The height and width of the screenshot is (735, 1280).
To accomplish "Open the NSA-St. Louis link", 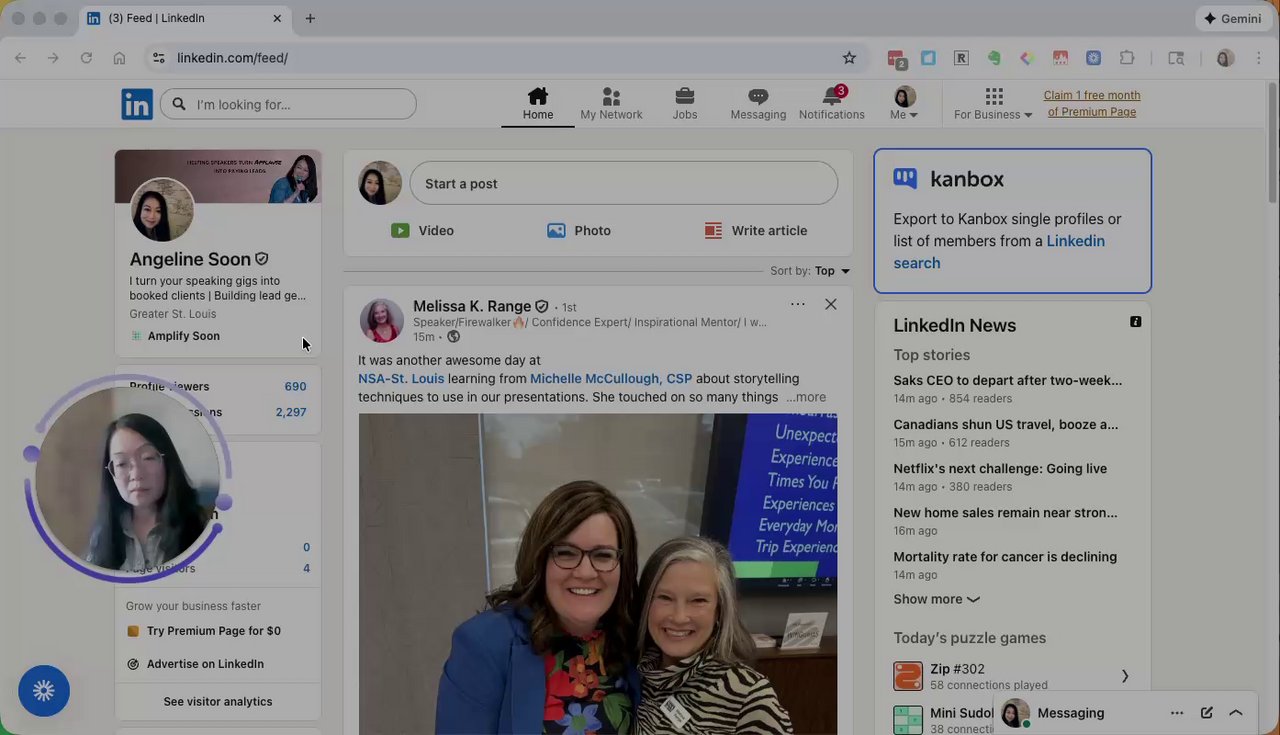I will point(401,379).
